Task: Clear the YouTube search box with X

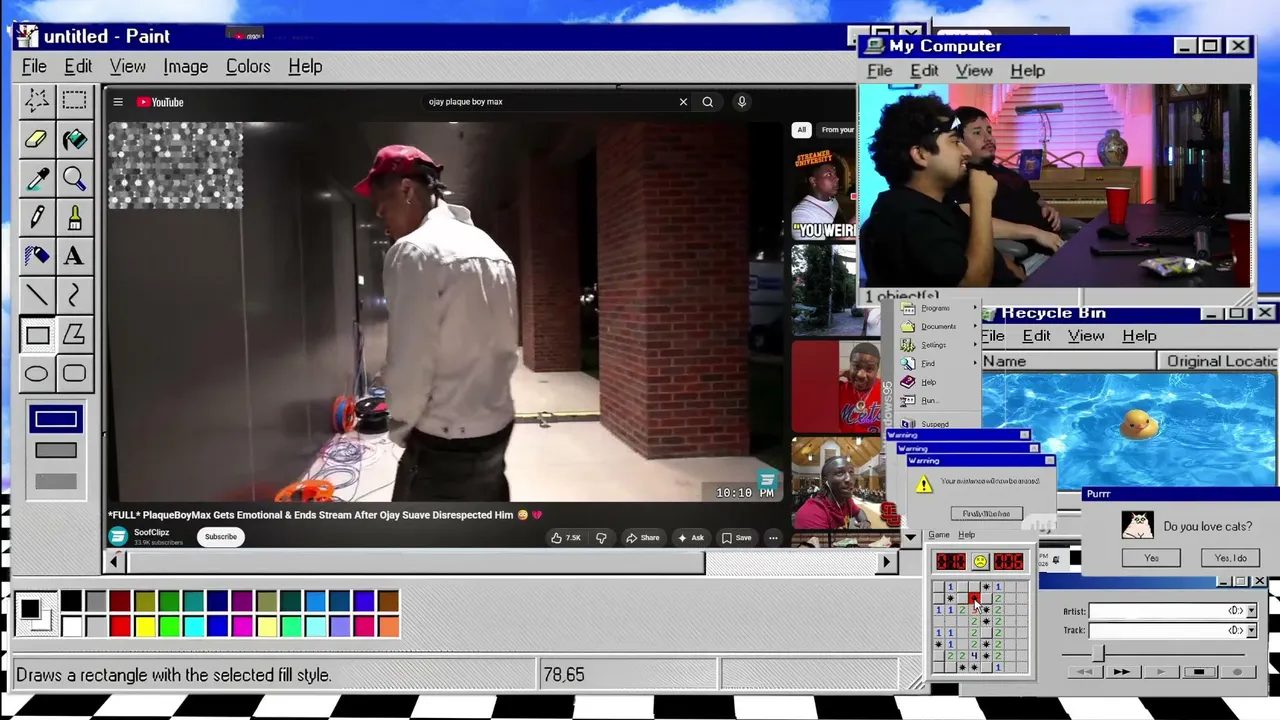Action: (x=683, y=102)
